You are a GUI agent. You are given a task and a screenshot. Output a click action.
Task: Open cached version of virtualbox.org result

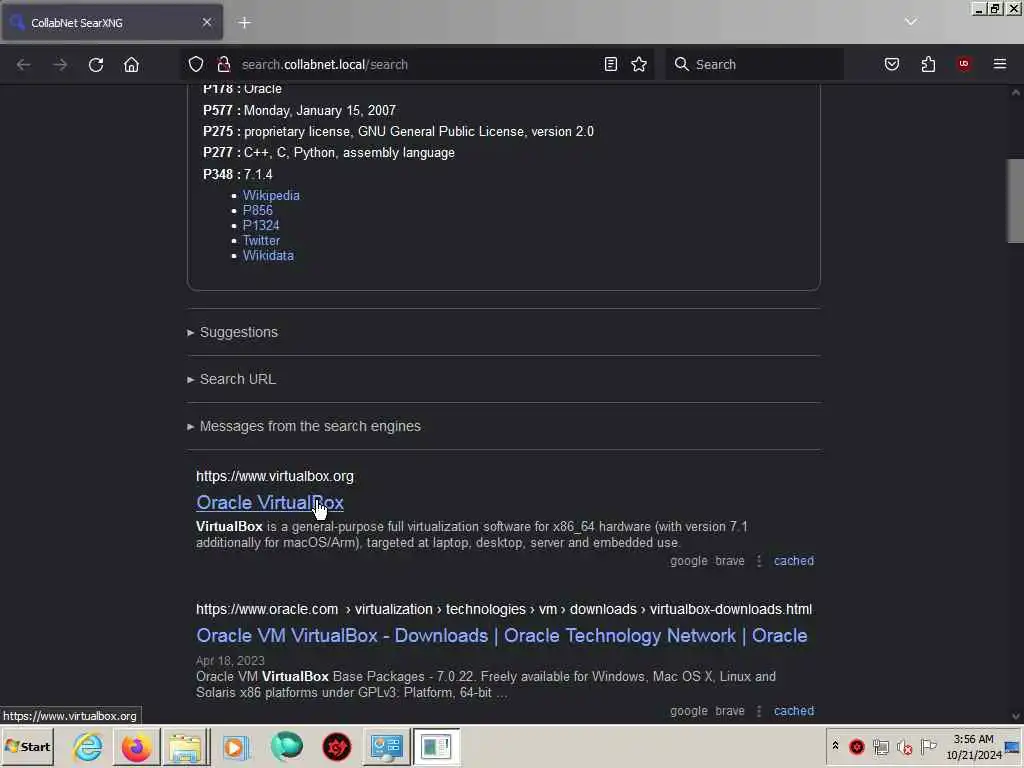coord(794,561)
